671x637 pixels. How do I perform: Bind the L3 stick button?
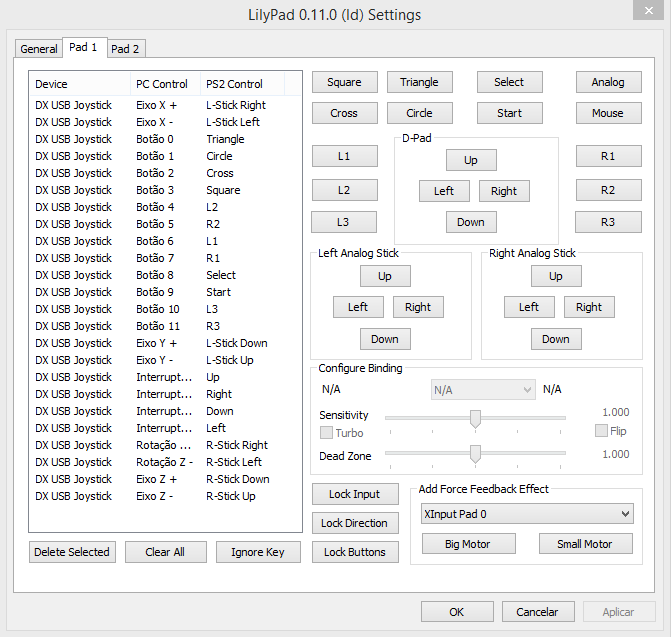pyautogui.click(x=344, y=222)
